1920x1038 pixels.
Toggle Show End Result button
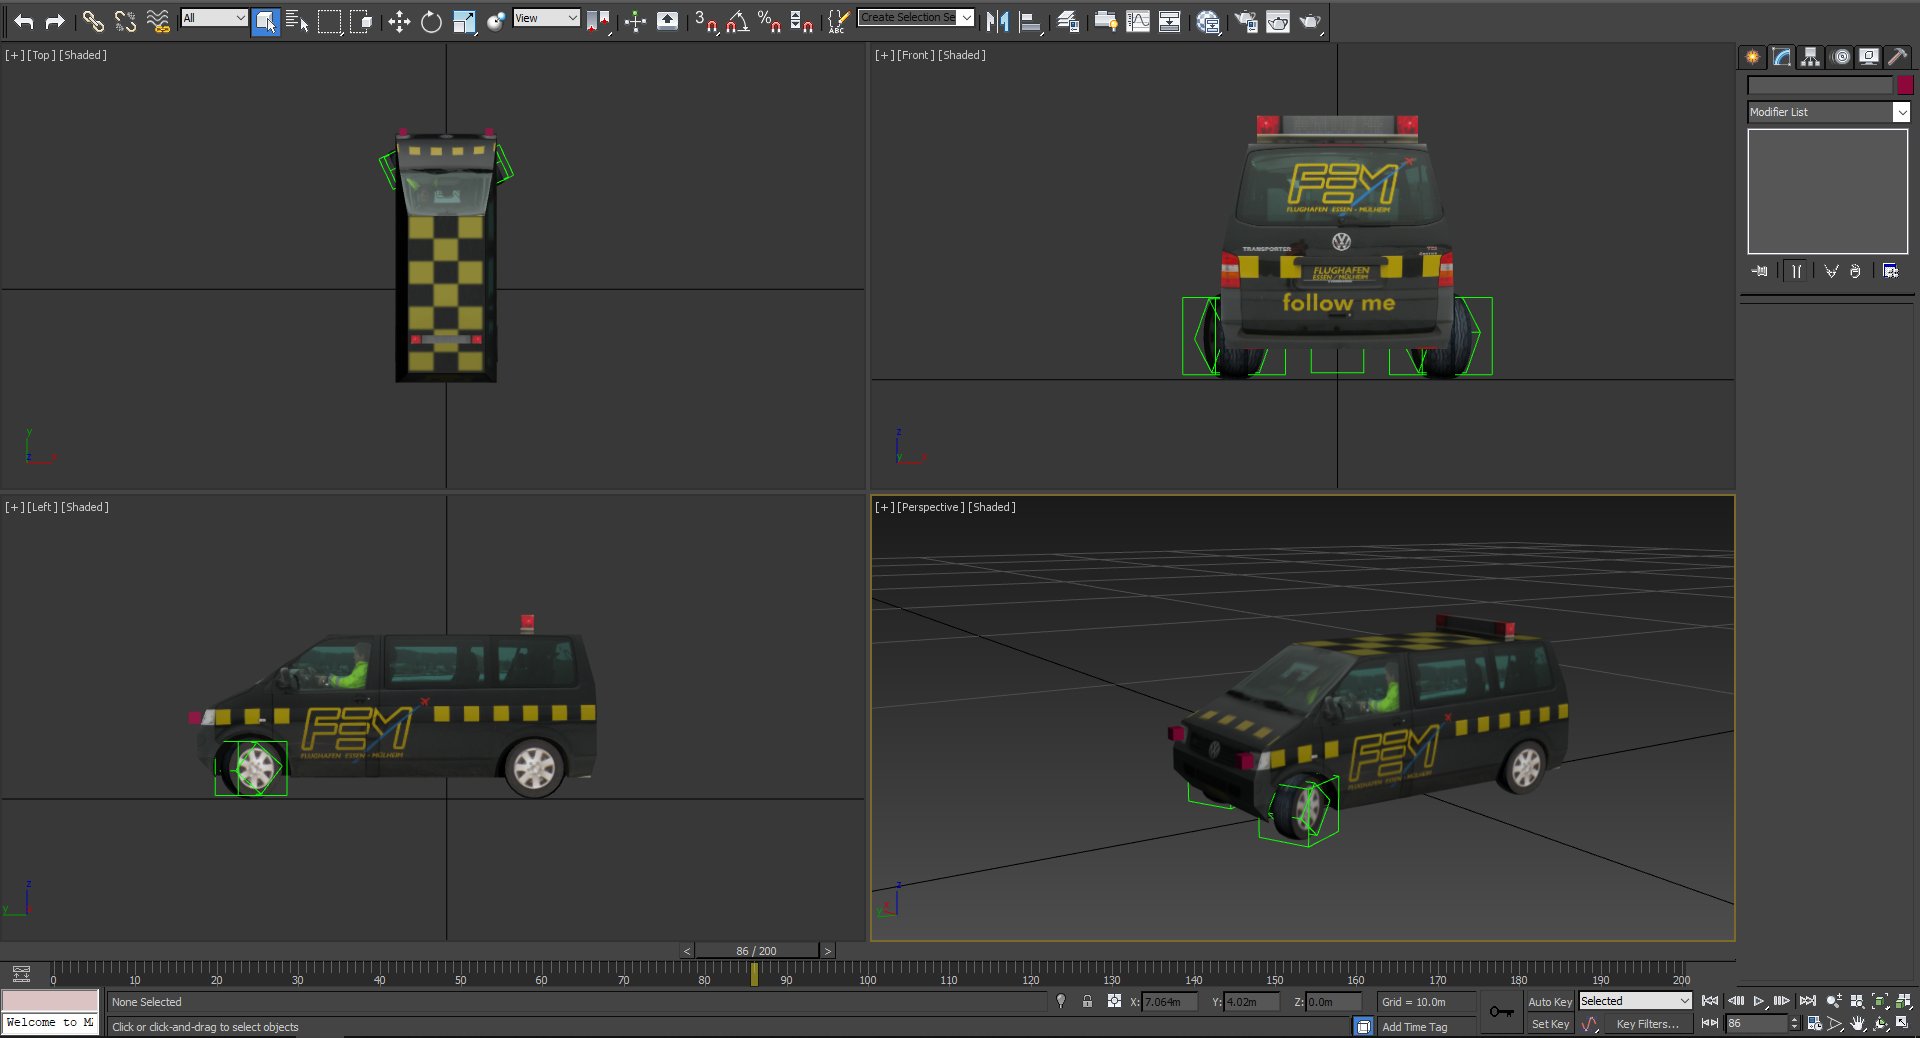coord(1797,271)
